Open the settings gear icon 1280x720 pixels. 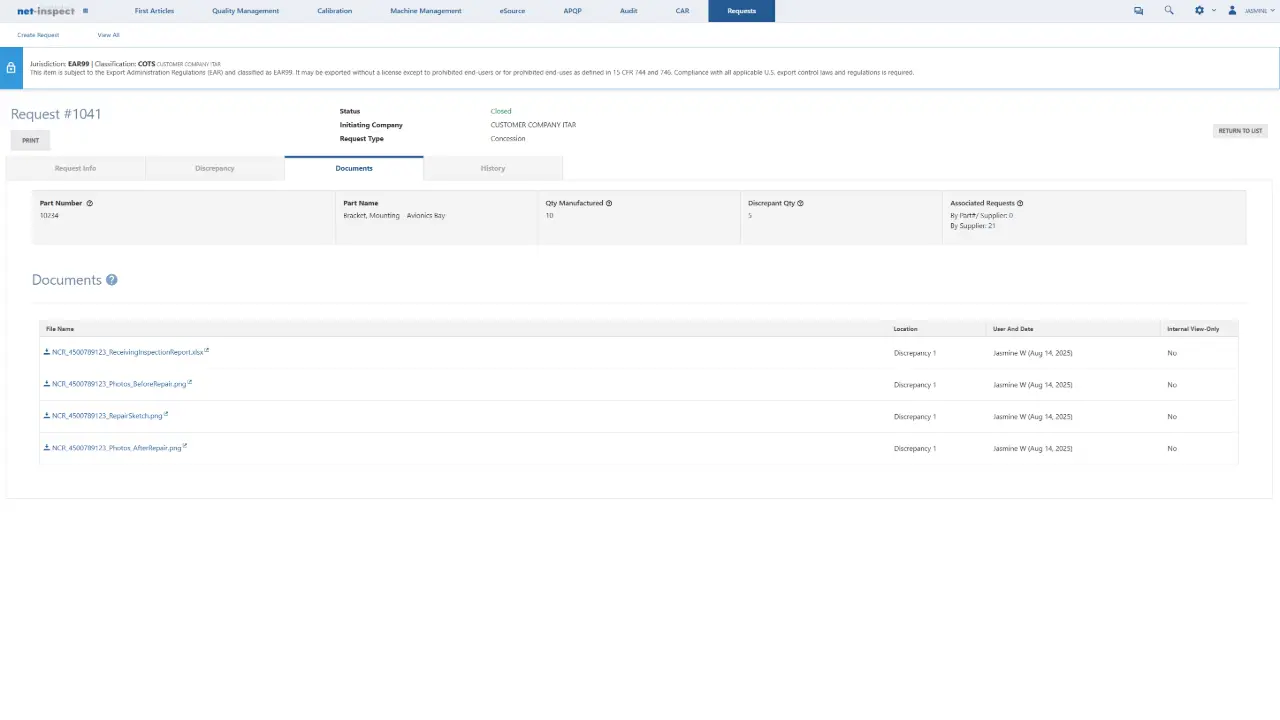point(1198,10)
